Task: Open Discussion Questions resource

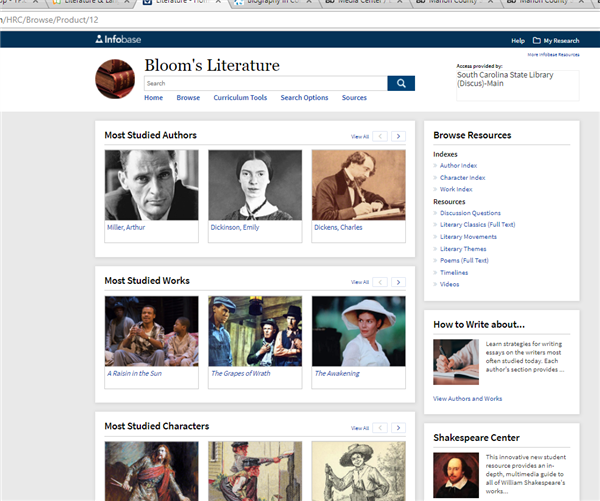Action: [470, 213]
